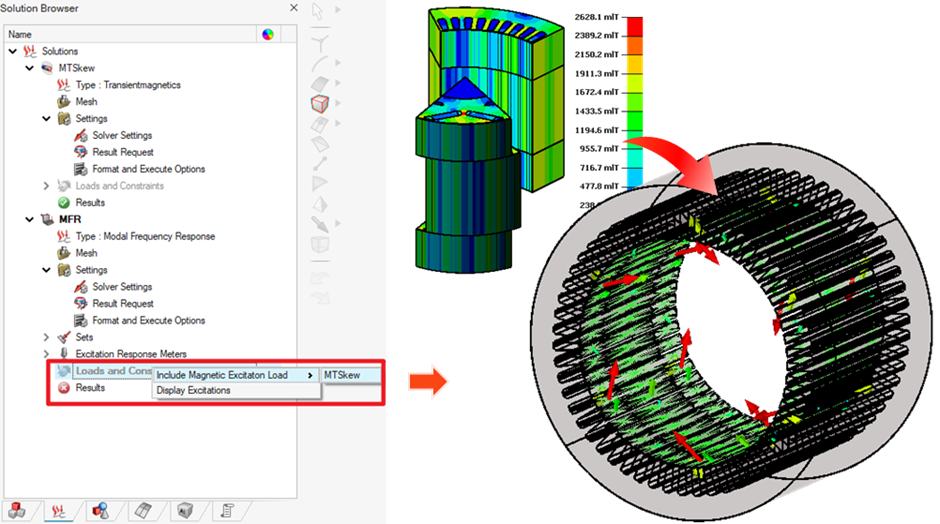This screenshot has height=524, width=940.
Task: Open the mesh sheet browser tab
Action: (143, 511)
